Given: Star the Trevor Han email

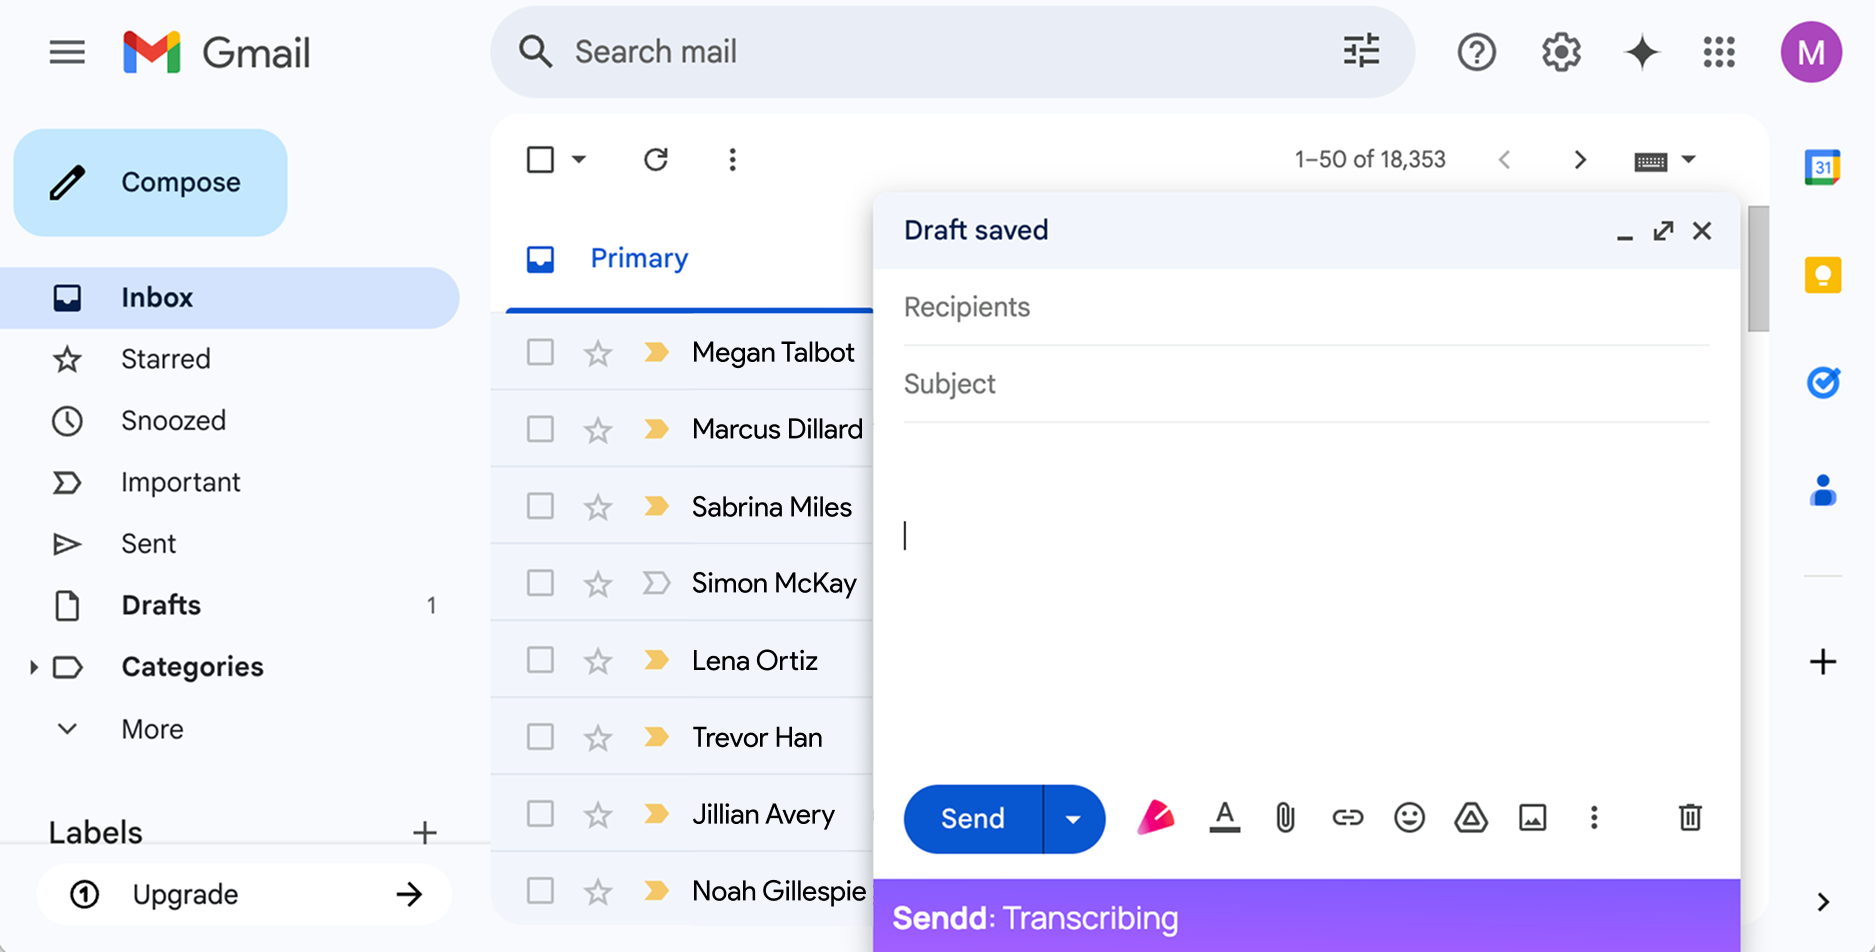Looking at the screenshot, I should point(598,737).
